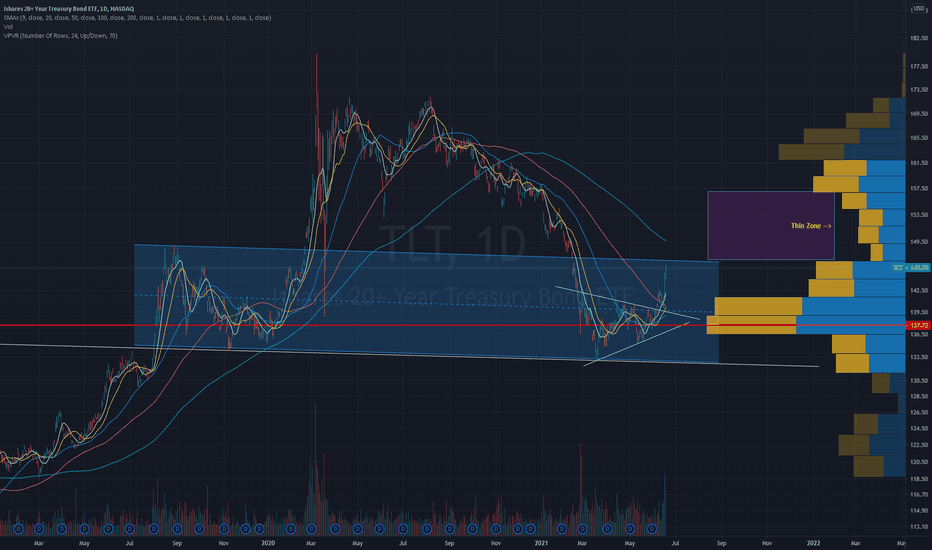This screenshot has width=932, height=550.
Task: Click the 149.50 price axis label
Action: (919, 242)
